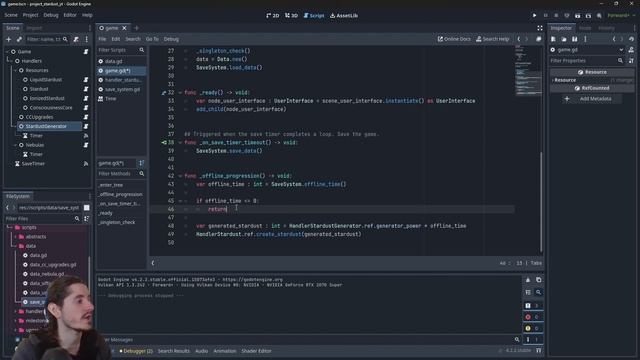
Task: Instantiate a child scene with link icon
Action: pyautogui.click(x=19, y=39)
